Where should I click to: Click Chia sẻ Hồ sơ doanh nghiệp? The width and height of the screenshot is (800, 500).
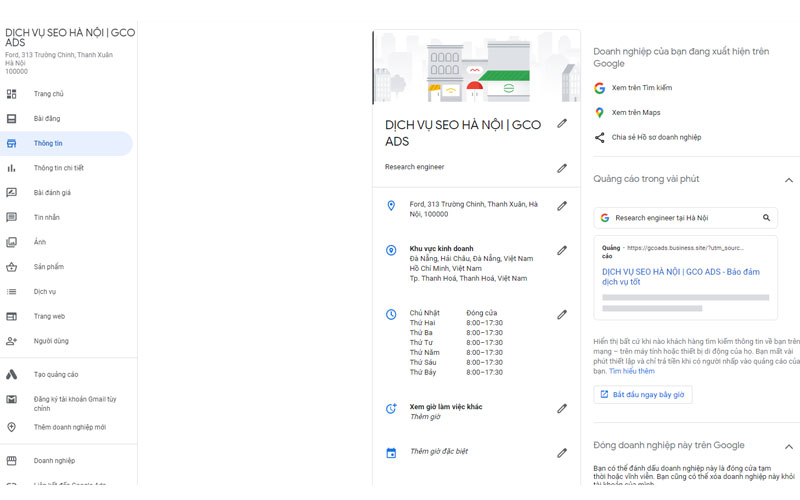655,138
